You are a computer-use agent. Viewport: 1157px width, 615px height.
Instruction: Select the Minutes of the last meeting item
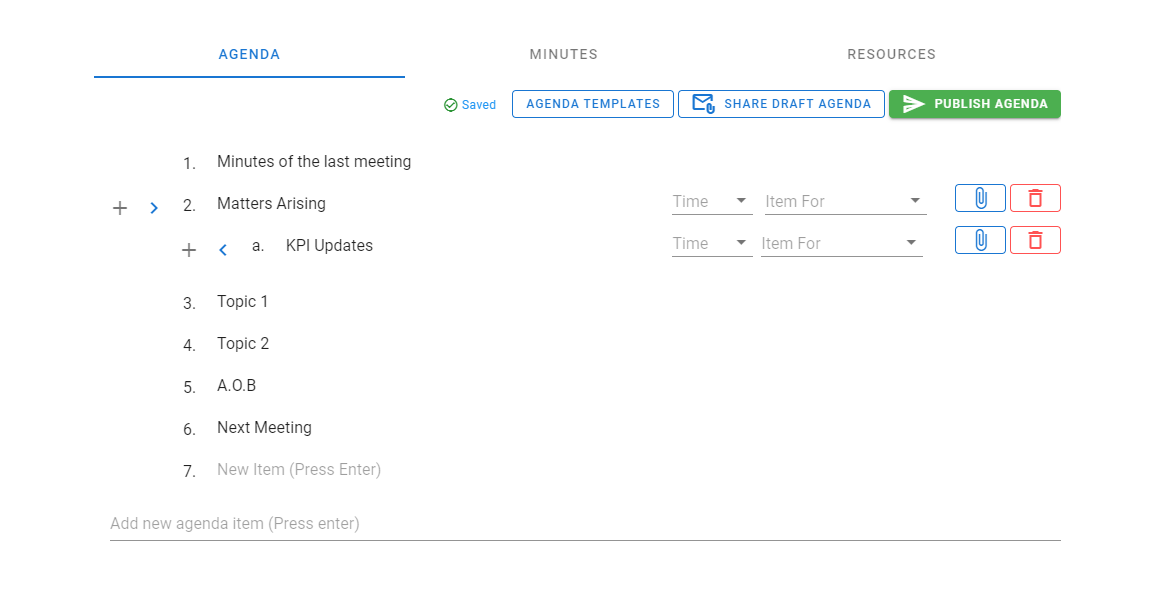314,162
